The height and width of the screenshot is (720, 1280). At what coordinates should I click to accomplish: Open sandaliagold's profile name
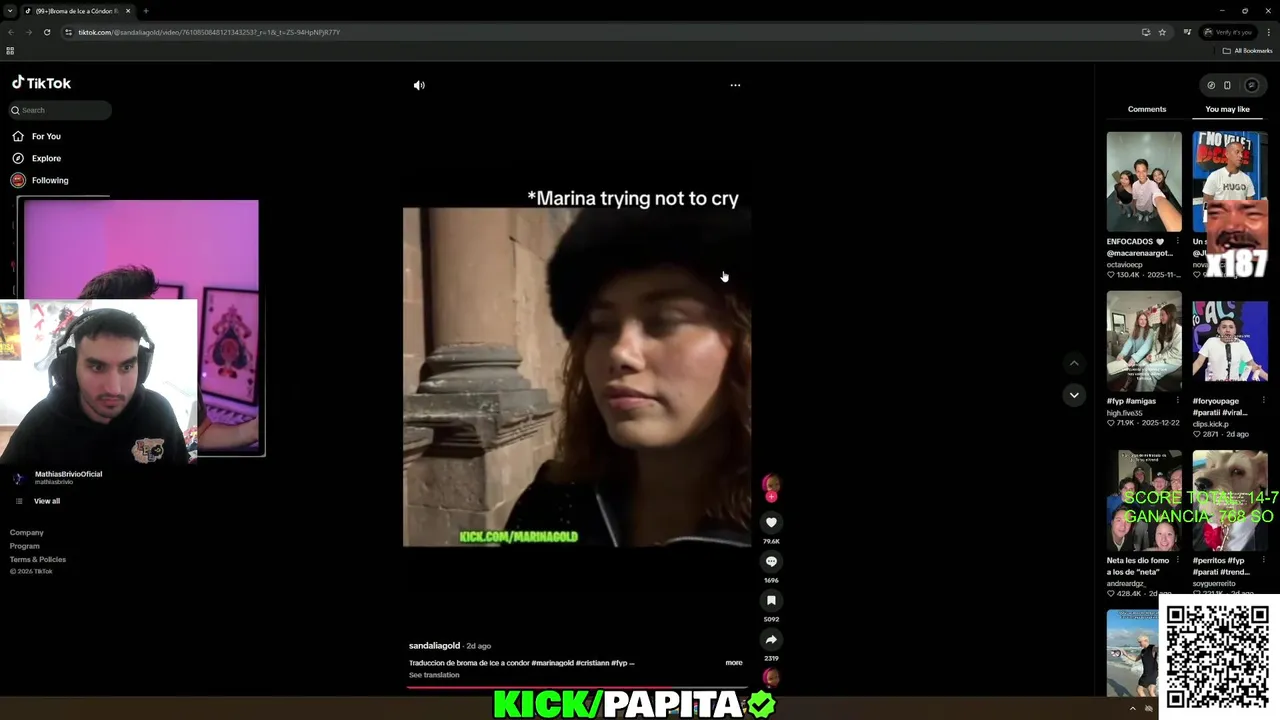click(x=434, y=645)
